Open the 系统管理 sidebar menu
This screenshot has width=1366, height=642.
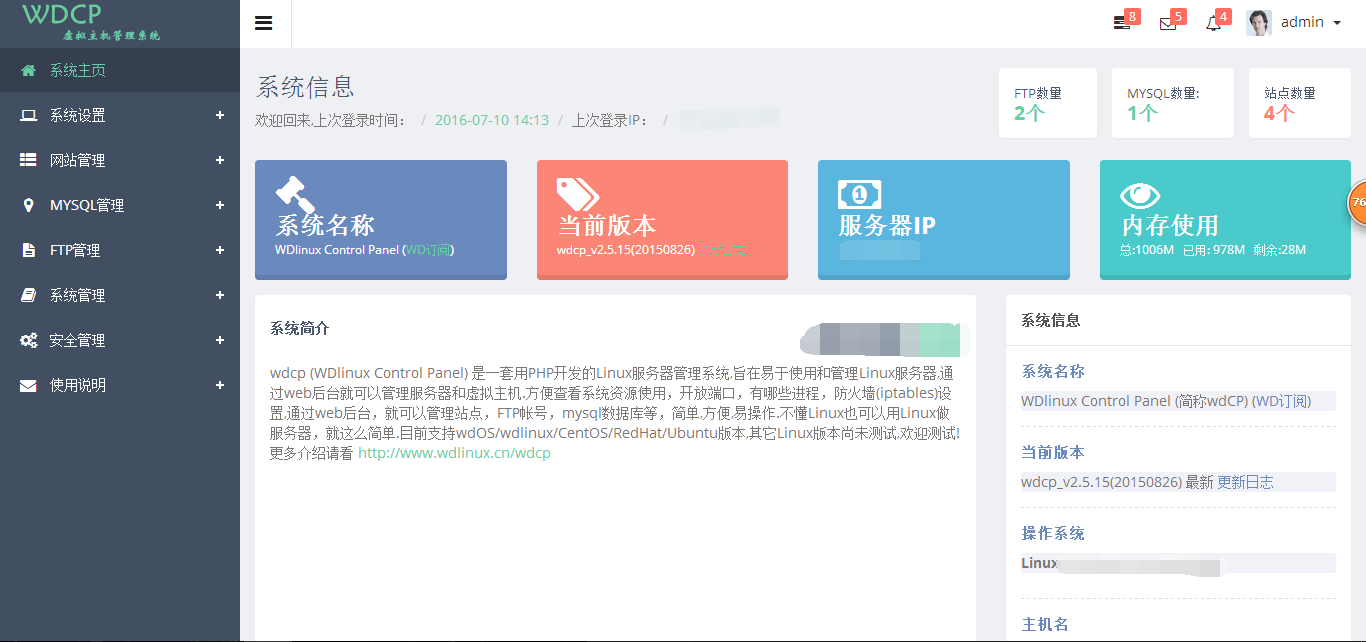[x=120, y=295]
